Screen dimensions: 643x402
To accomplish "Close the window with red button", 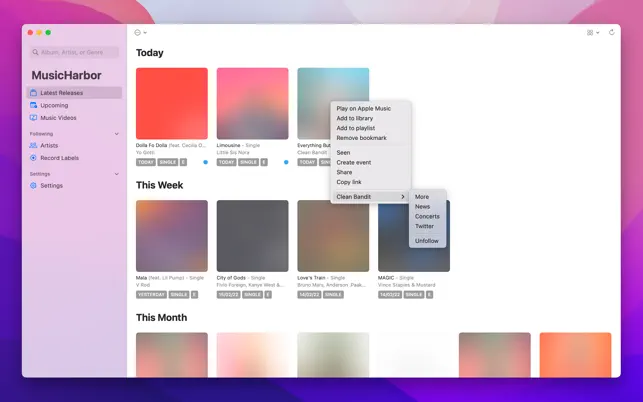I will tap(30, 32).
